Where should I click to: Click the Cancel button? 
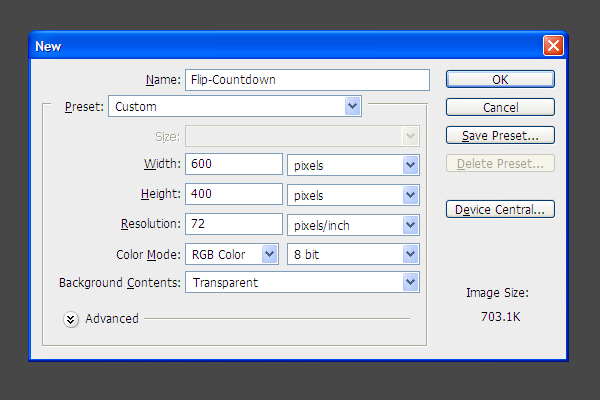pos(500,107)
